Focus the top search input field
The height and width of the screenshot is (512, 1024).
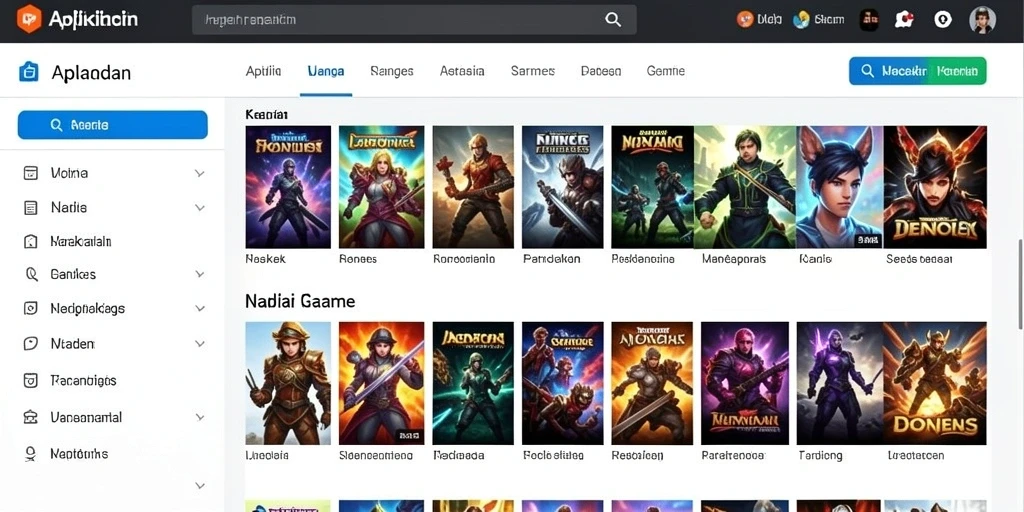[414, 20]
